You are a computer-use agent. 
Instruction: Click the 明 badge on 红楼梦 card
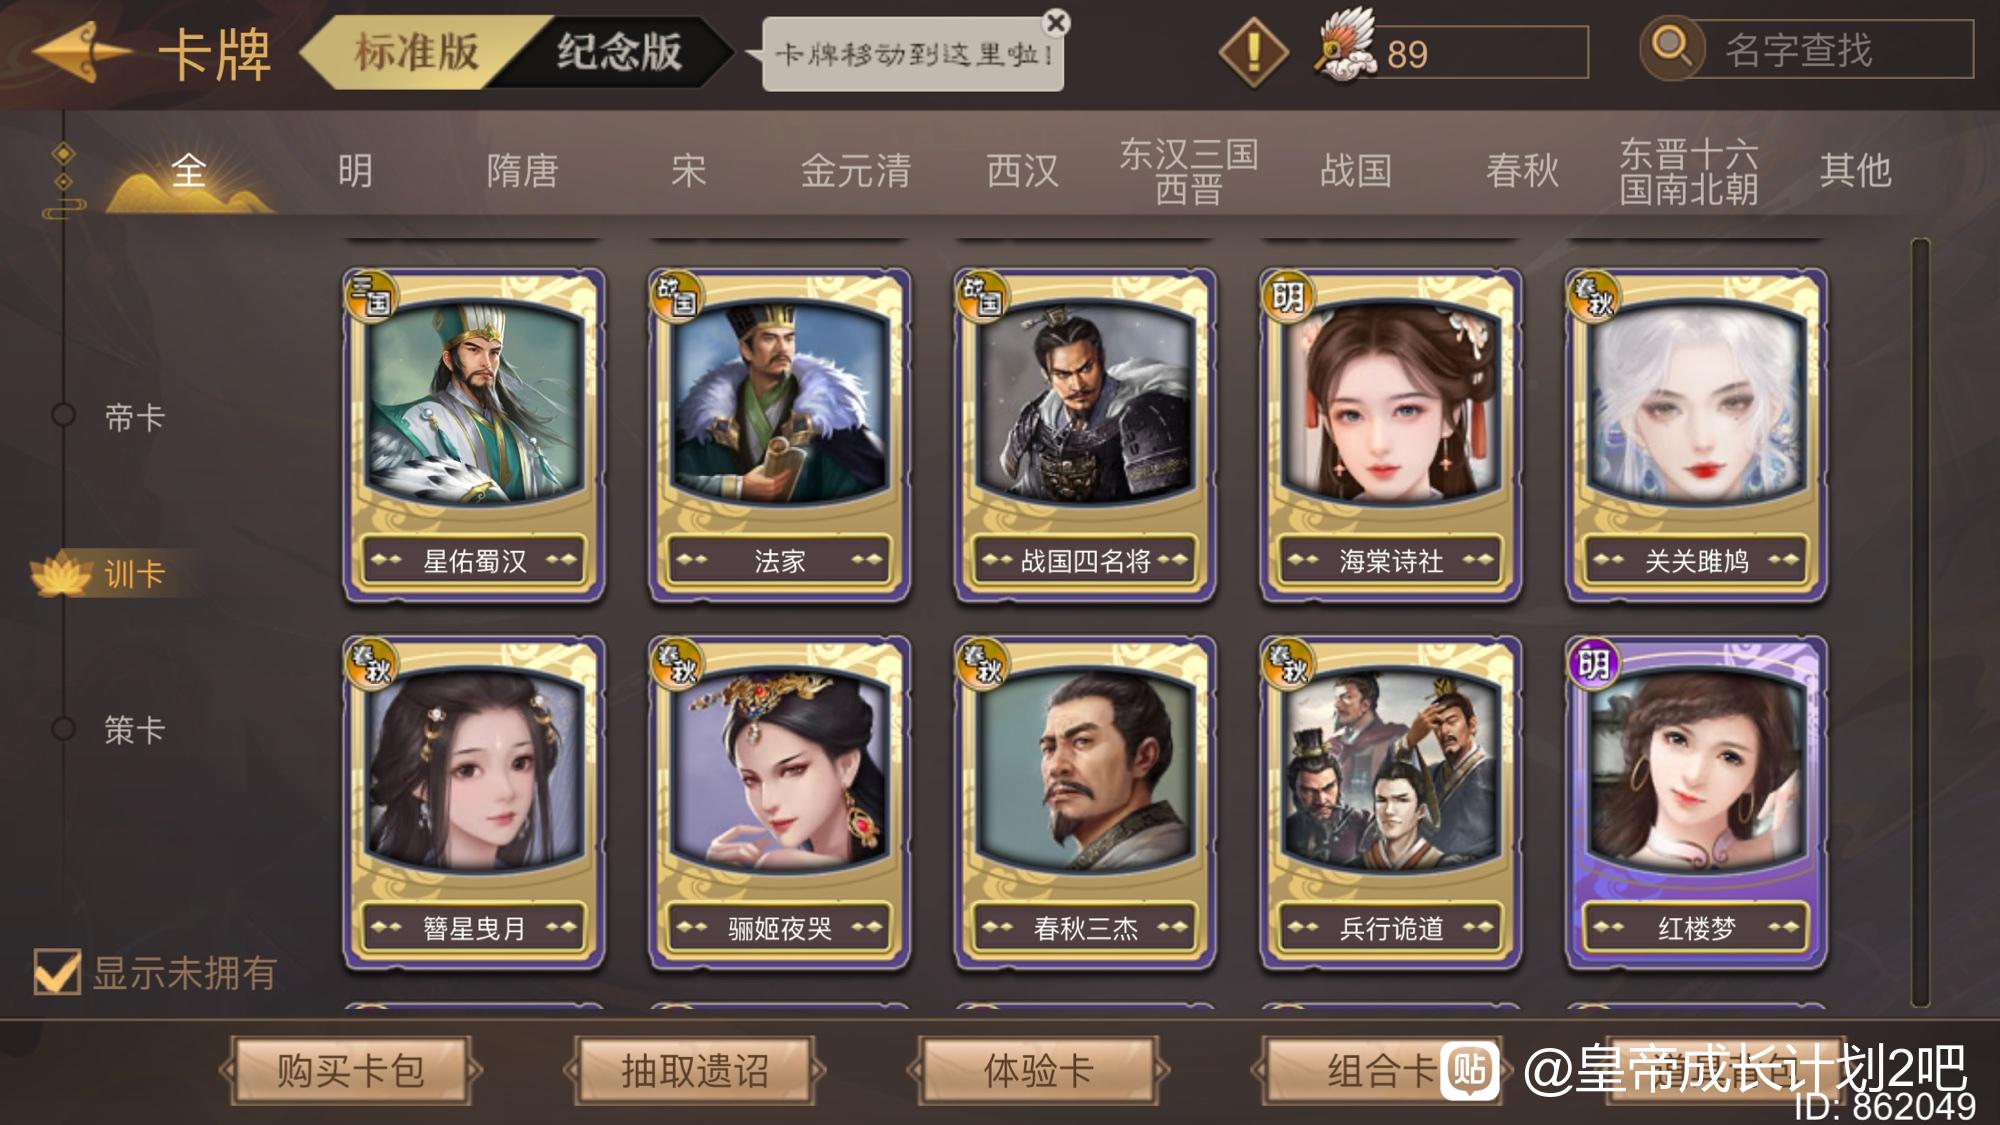coord(1594,663)
